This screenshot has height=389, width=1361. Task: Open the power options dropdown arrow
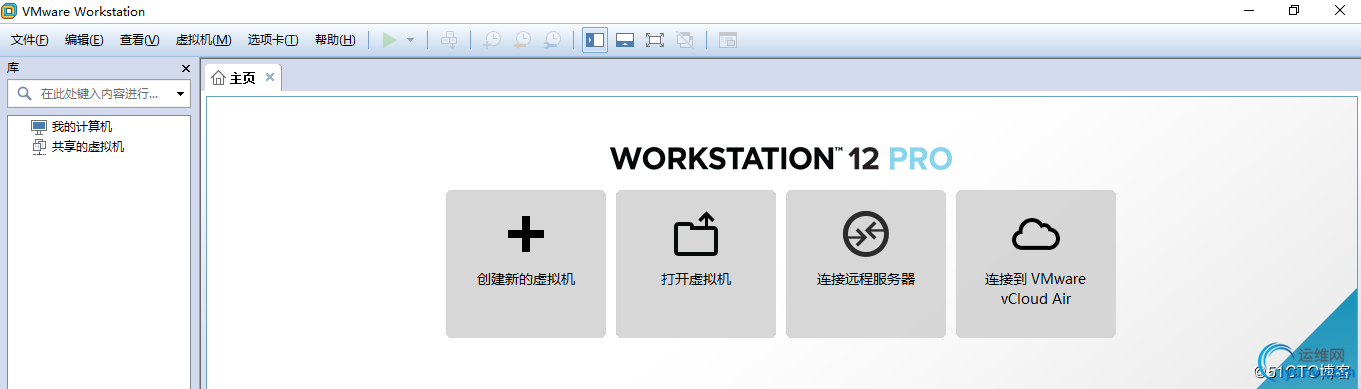point(410,40)
